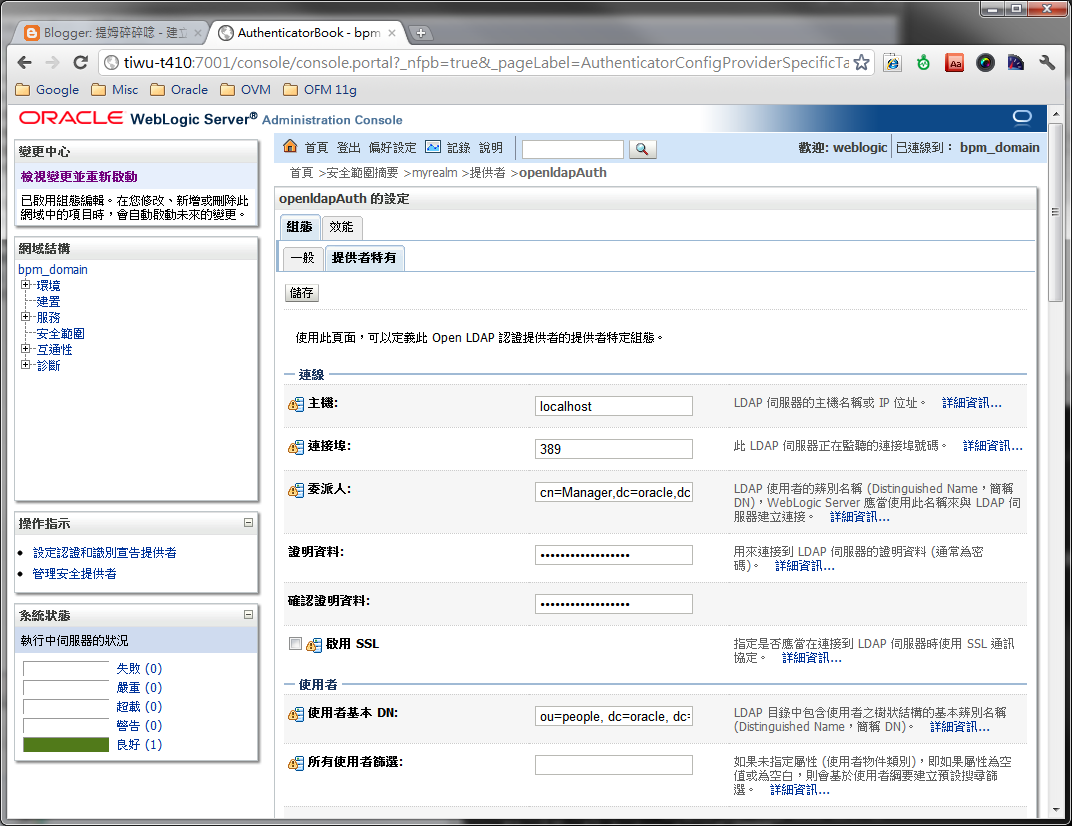Image resolution: width=1072 pixels, height=826 pixels.
Task: Open a new browser tab
Action: [420, 33]
